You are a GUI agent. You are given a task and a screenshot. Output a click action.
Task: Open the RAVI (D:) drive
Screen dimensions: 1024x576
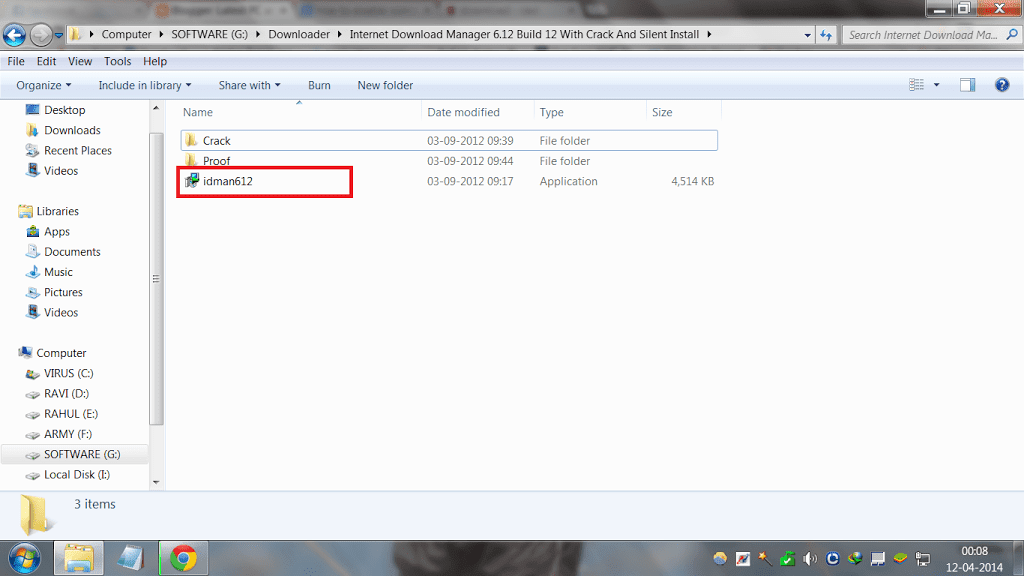(x=66, y=393)
